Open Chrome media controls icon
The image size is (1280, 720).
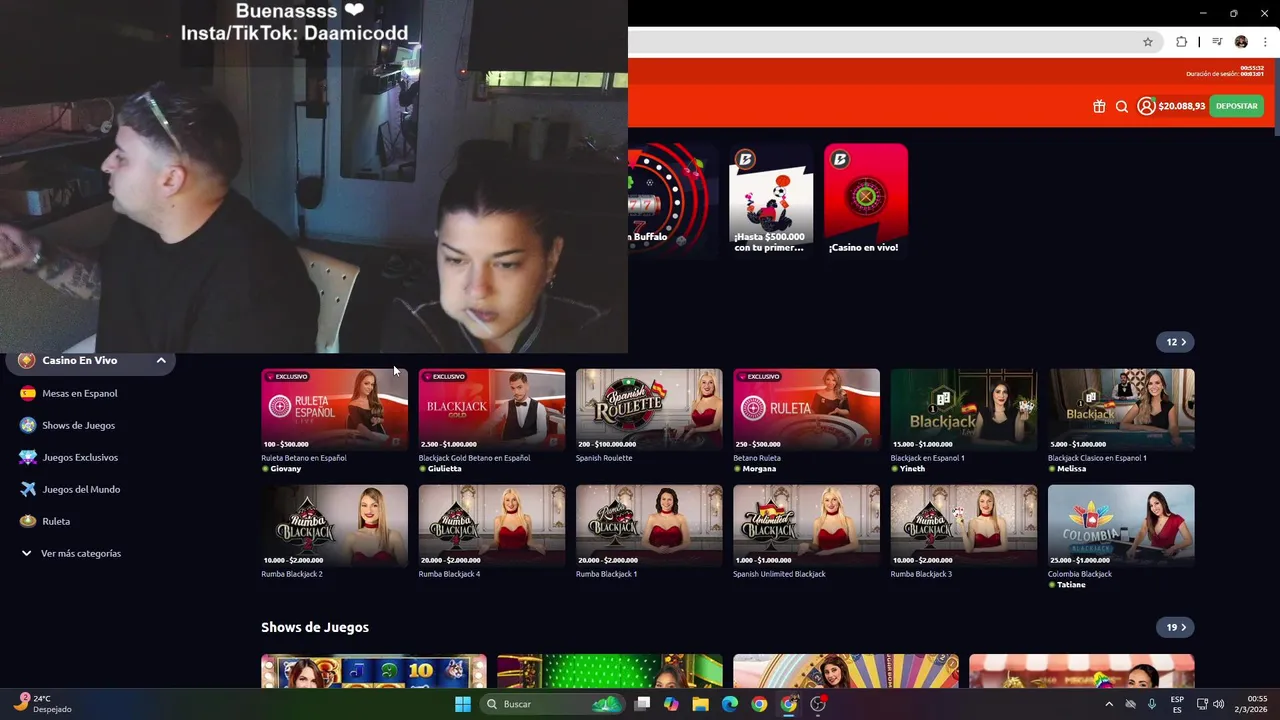point(1217,42)
